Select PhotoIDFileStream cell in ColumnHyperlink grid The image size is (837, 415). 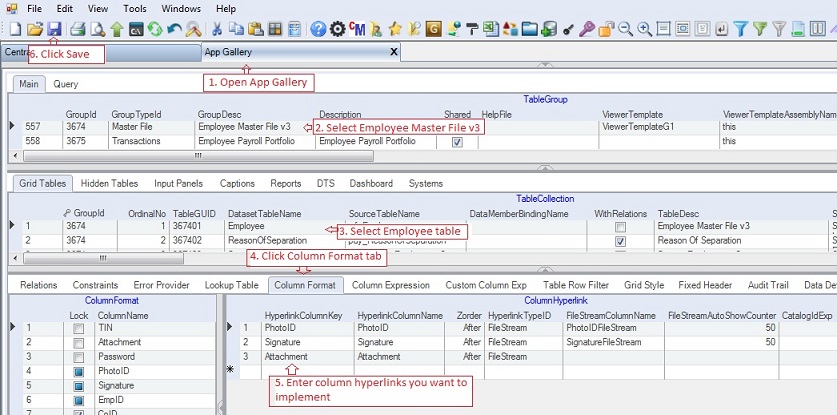[x=614, y=328]
